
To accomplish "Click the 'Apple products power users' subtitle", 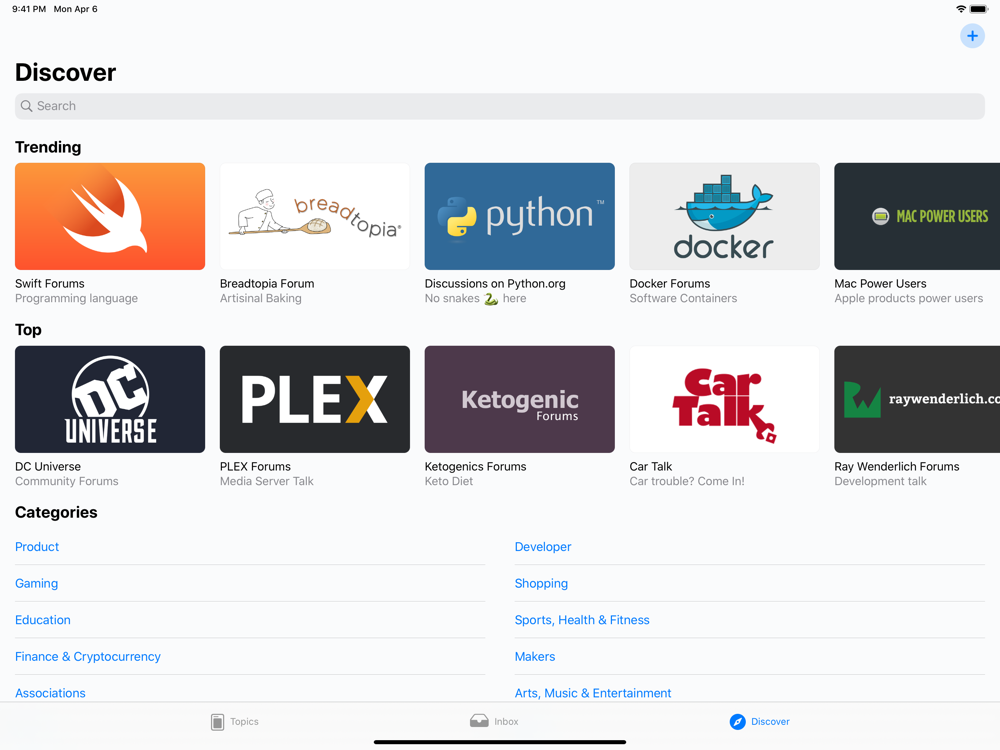I will [x=909, y=298].
